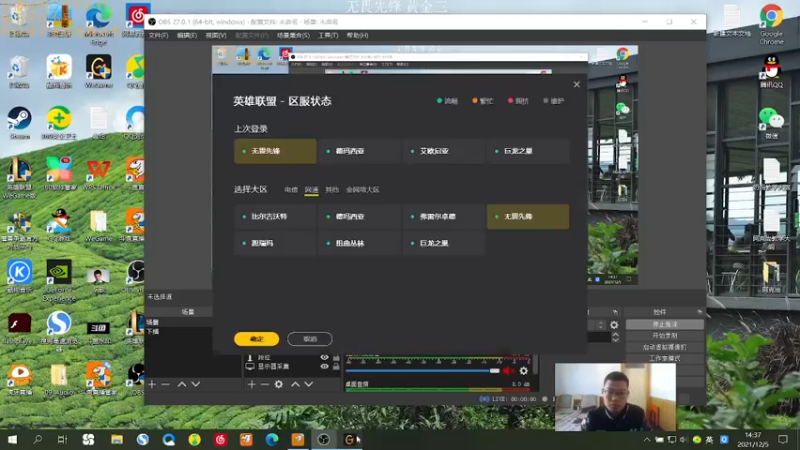Image resolution: width=800 pixels, height=450 pixels.
Task: Open scene transition properties gear
Action: [614, 325]
